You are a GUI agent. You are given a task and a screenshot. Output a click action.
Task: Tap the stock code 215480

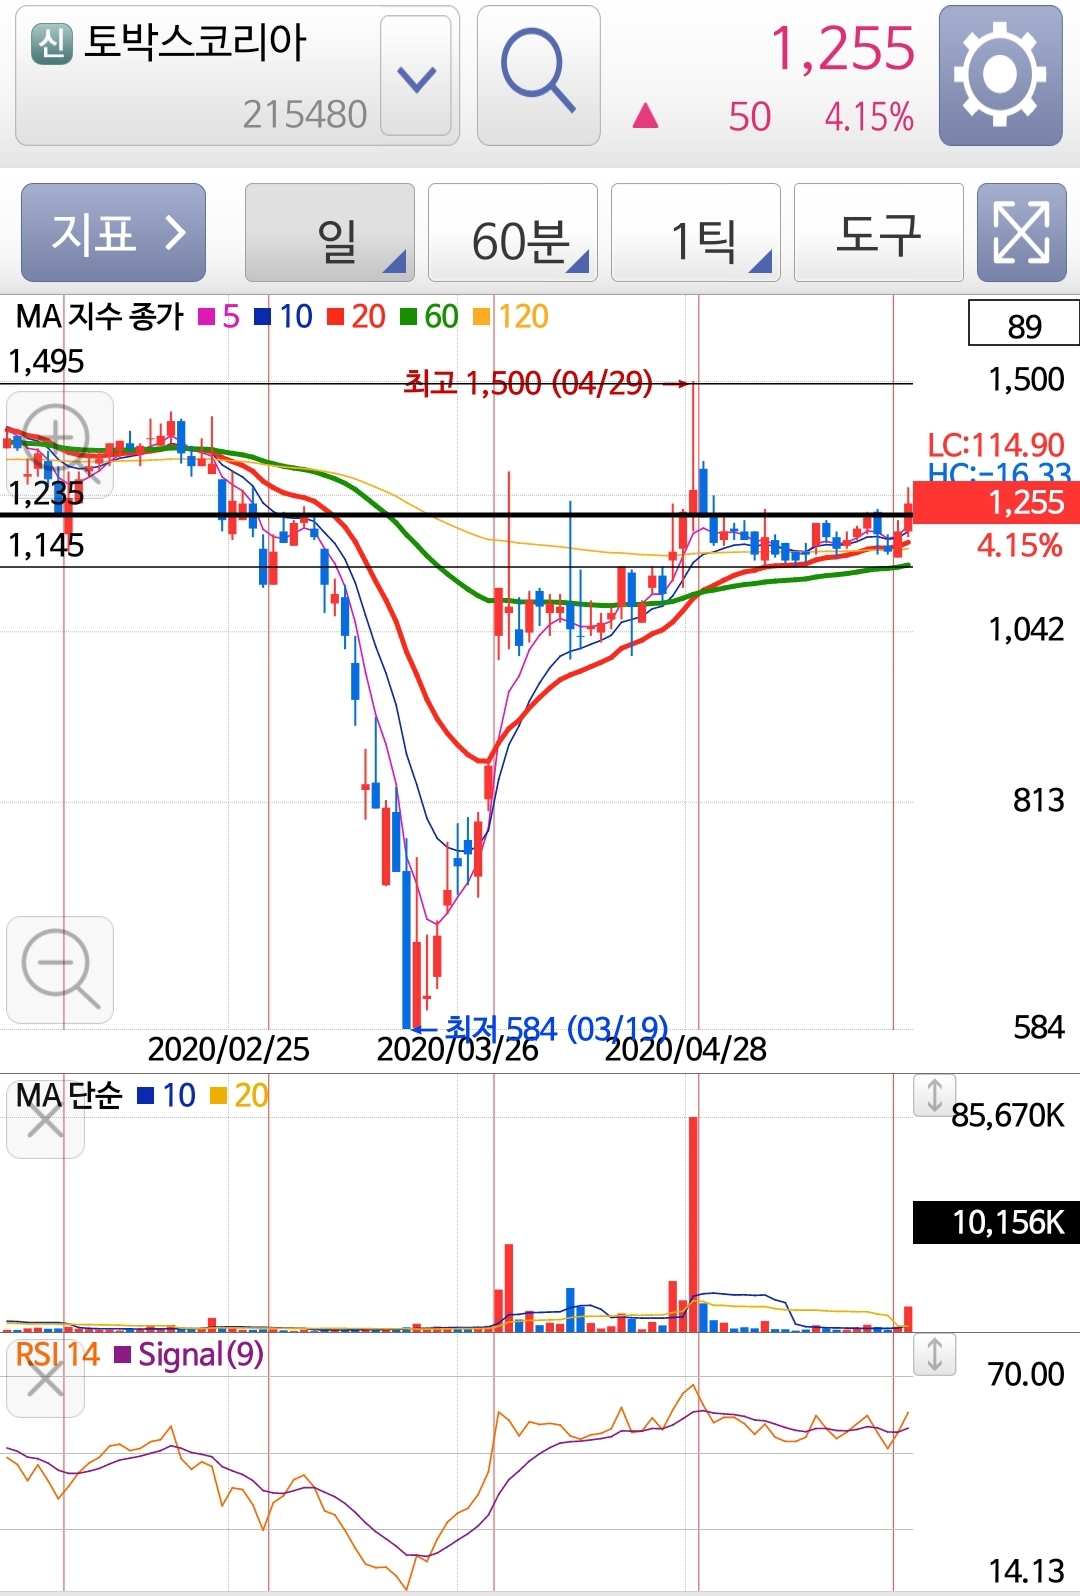tap(305, 115)
